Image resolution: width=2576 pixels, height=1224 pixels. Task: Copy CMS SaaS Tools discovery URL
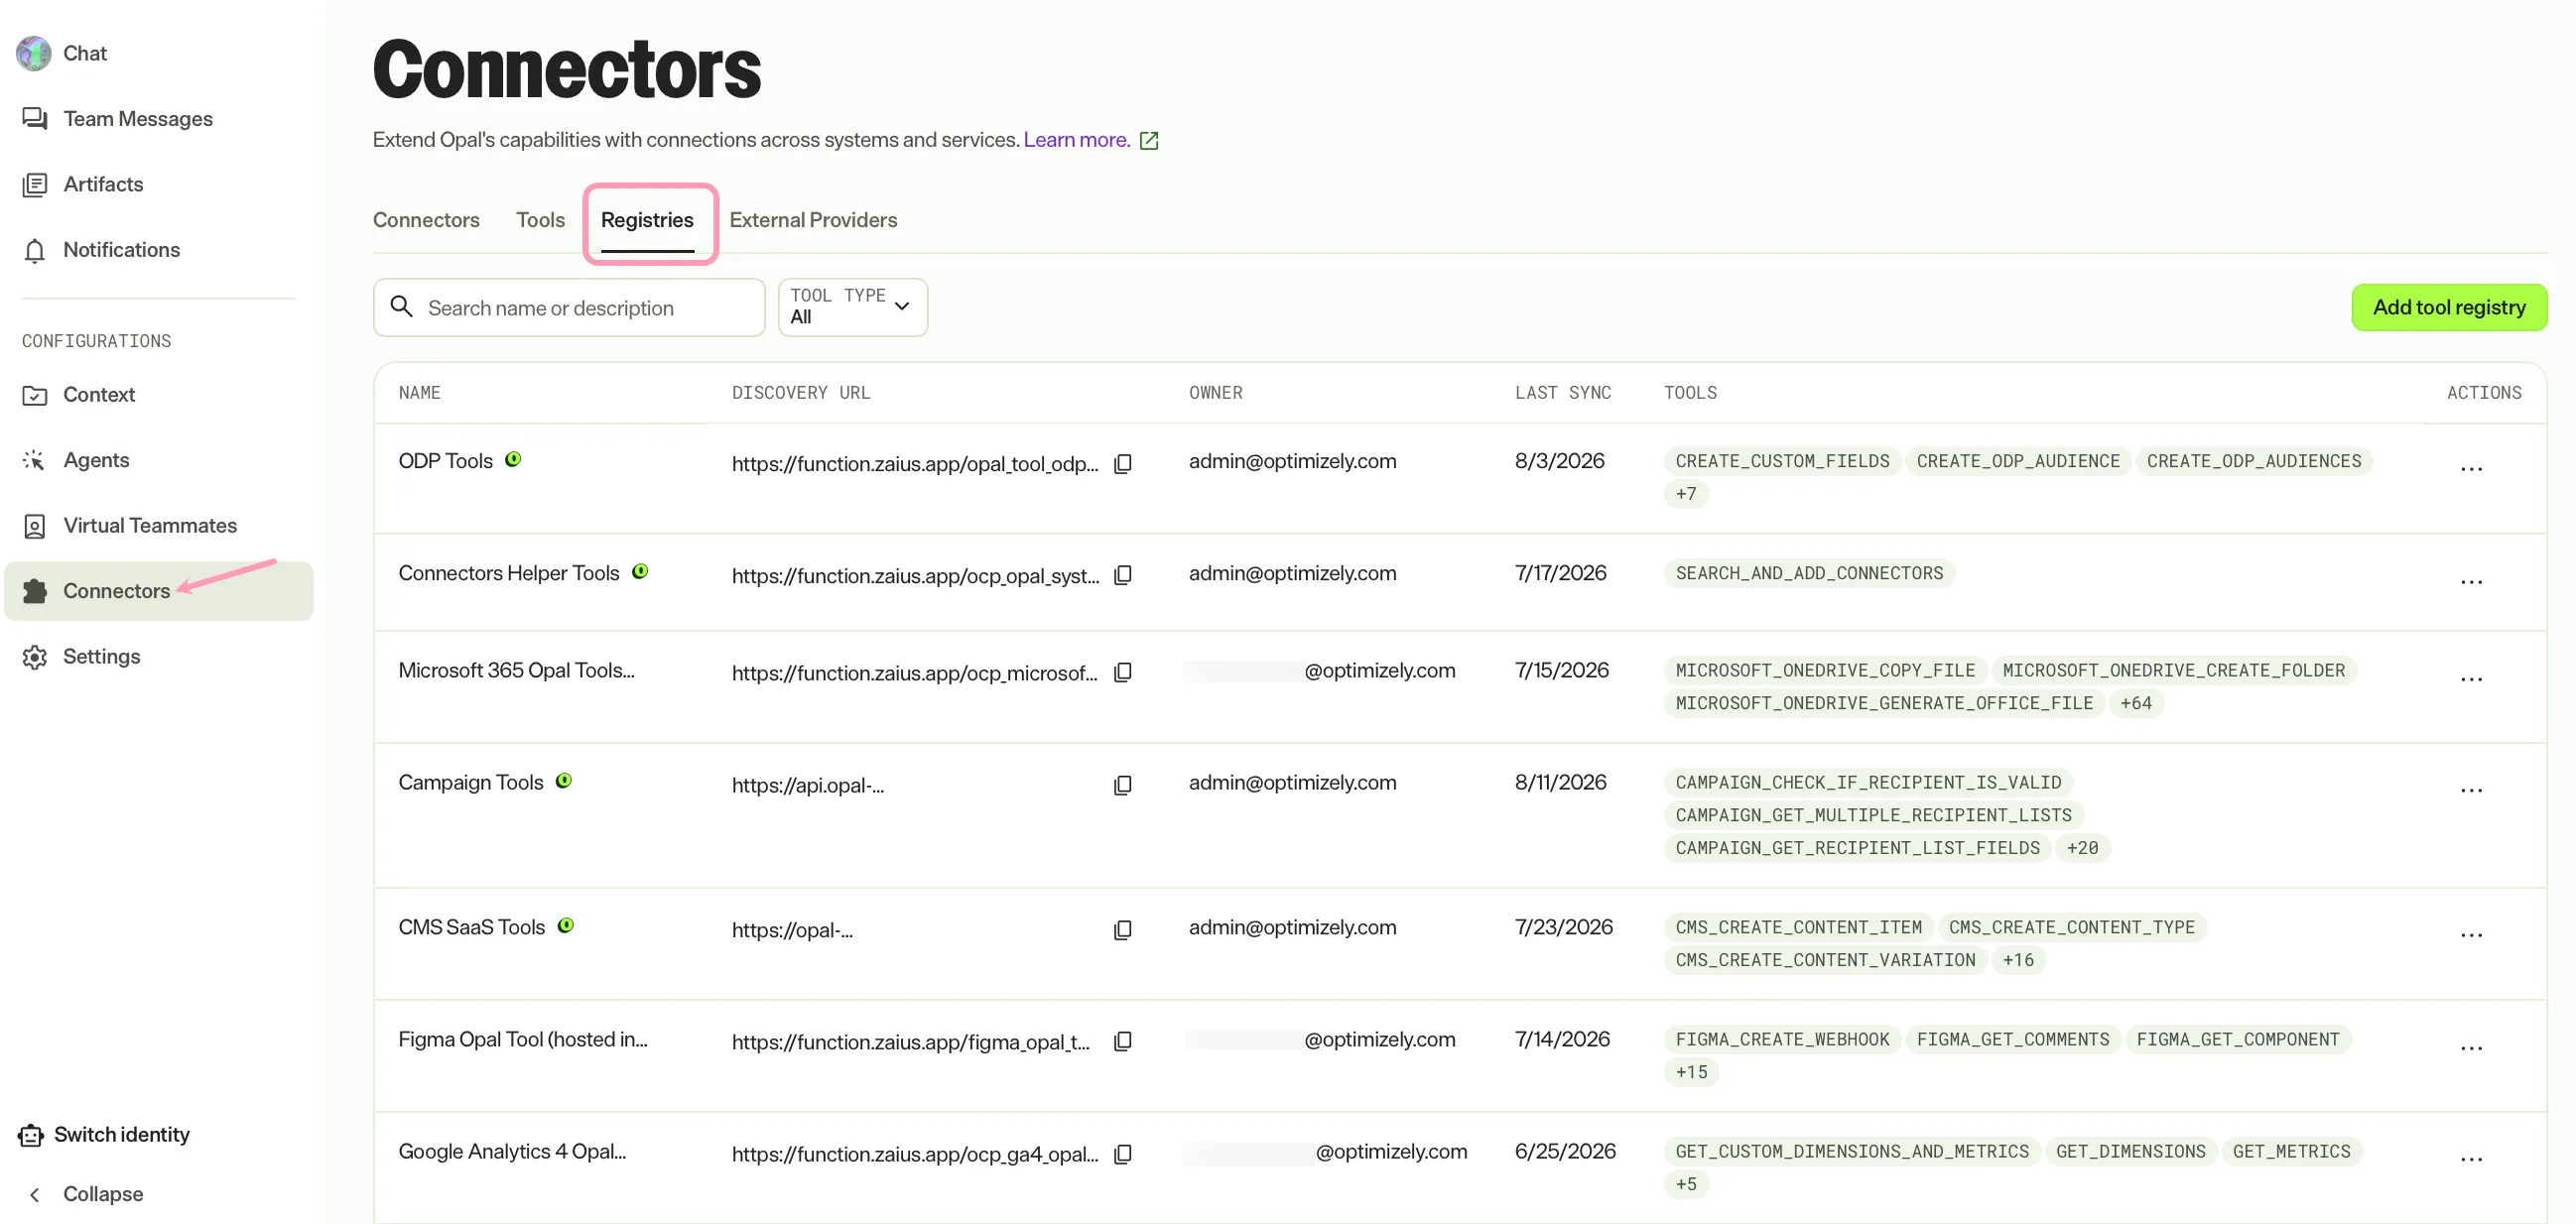point(1122,930)
